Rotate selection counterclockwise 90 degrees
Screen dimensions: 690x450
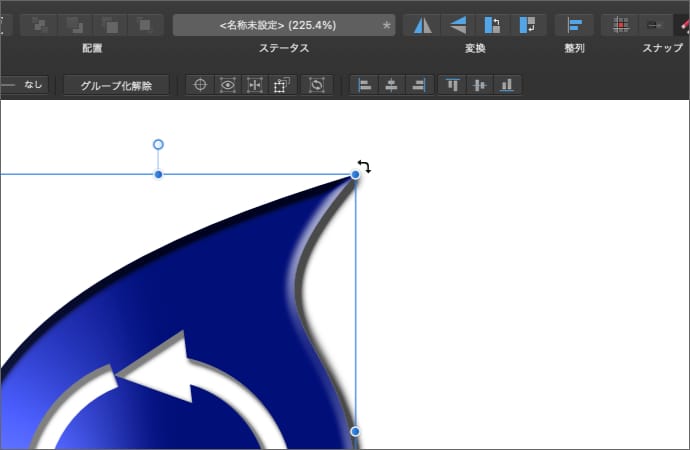click(x=492, y=25)
